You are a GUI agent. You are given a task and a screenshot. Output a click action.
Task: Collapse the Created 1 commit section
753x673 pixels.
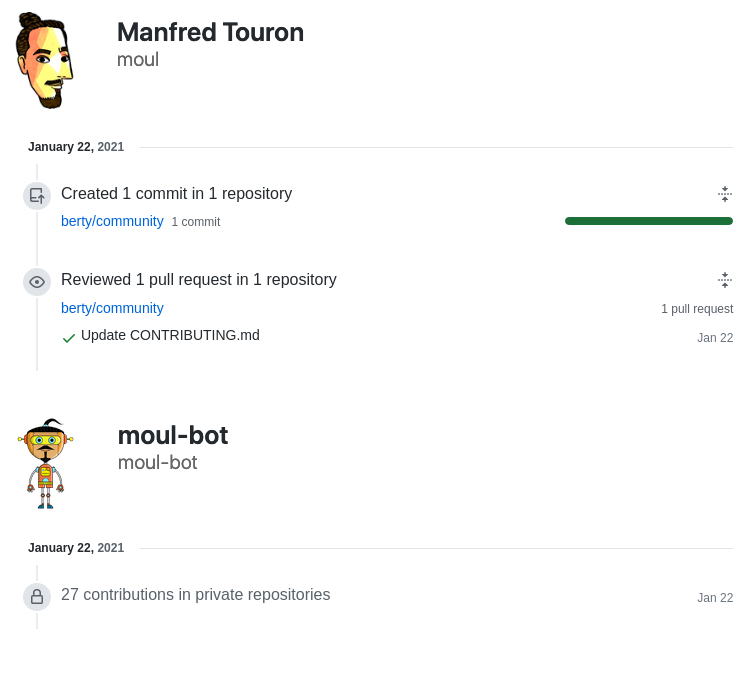pos(725,194)
